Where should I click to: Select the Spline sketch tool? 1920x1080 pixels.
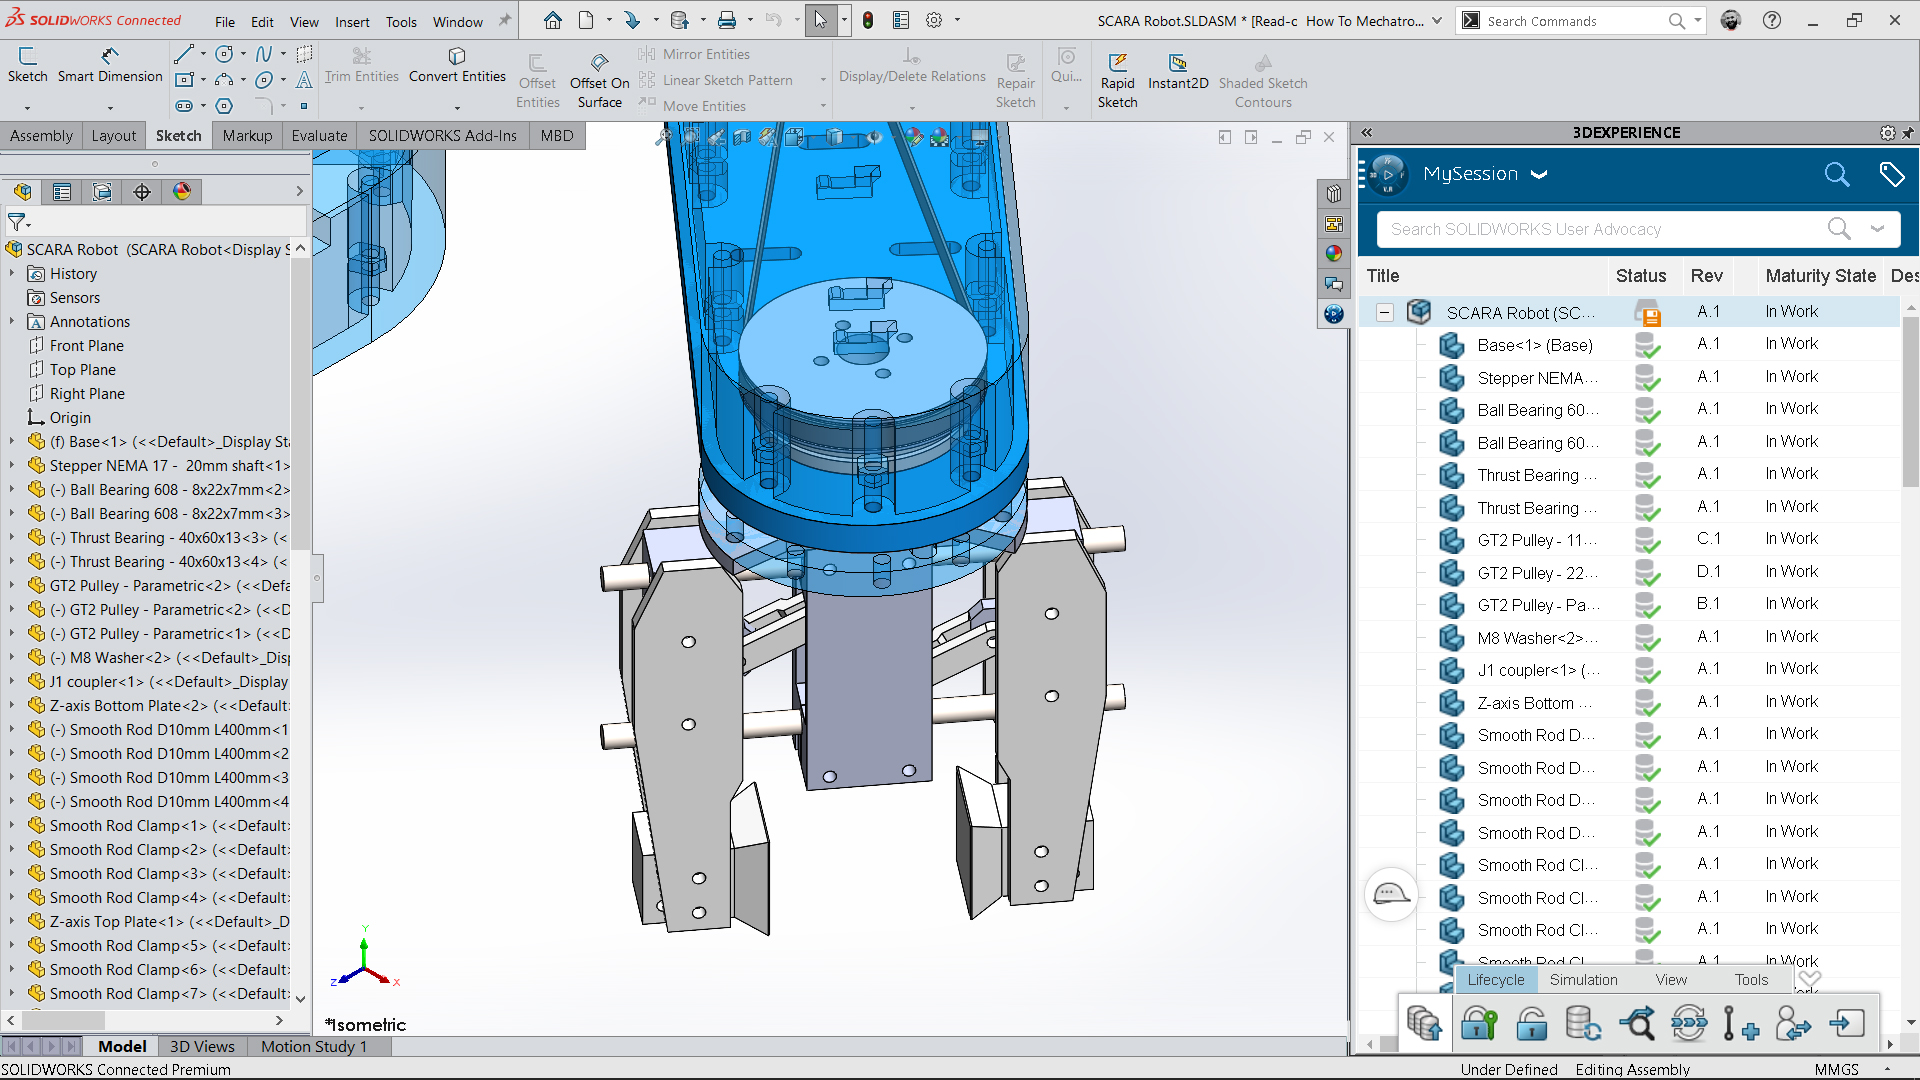(x=264, y=54)
